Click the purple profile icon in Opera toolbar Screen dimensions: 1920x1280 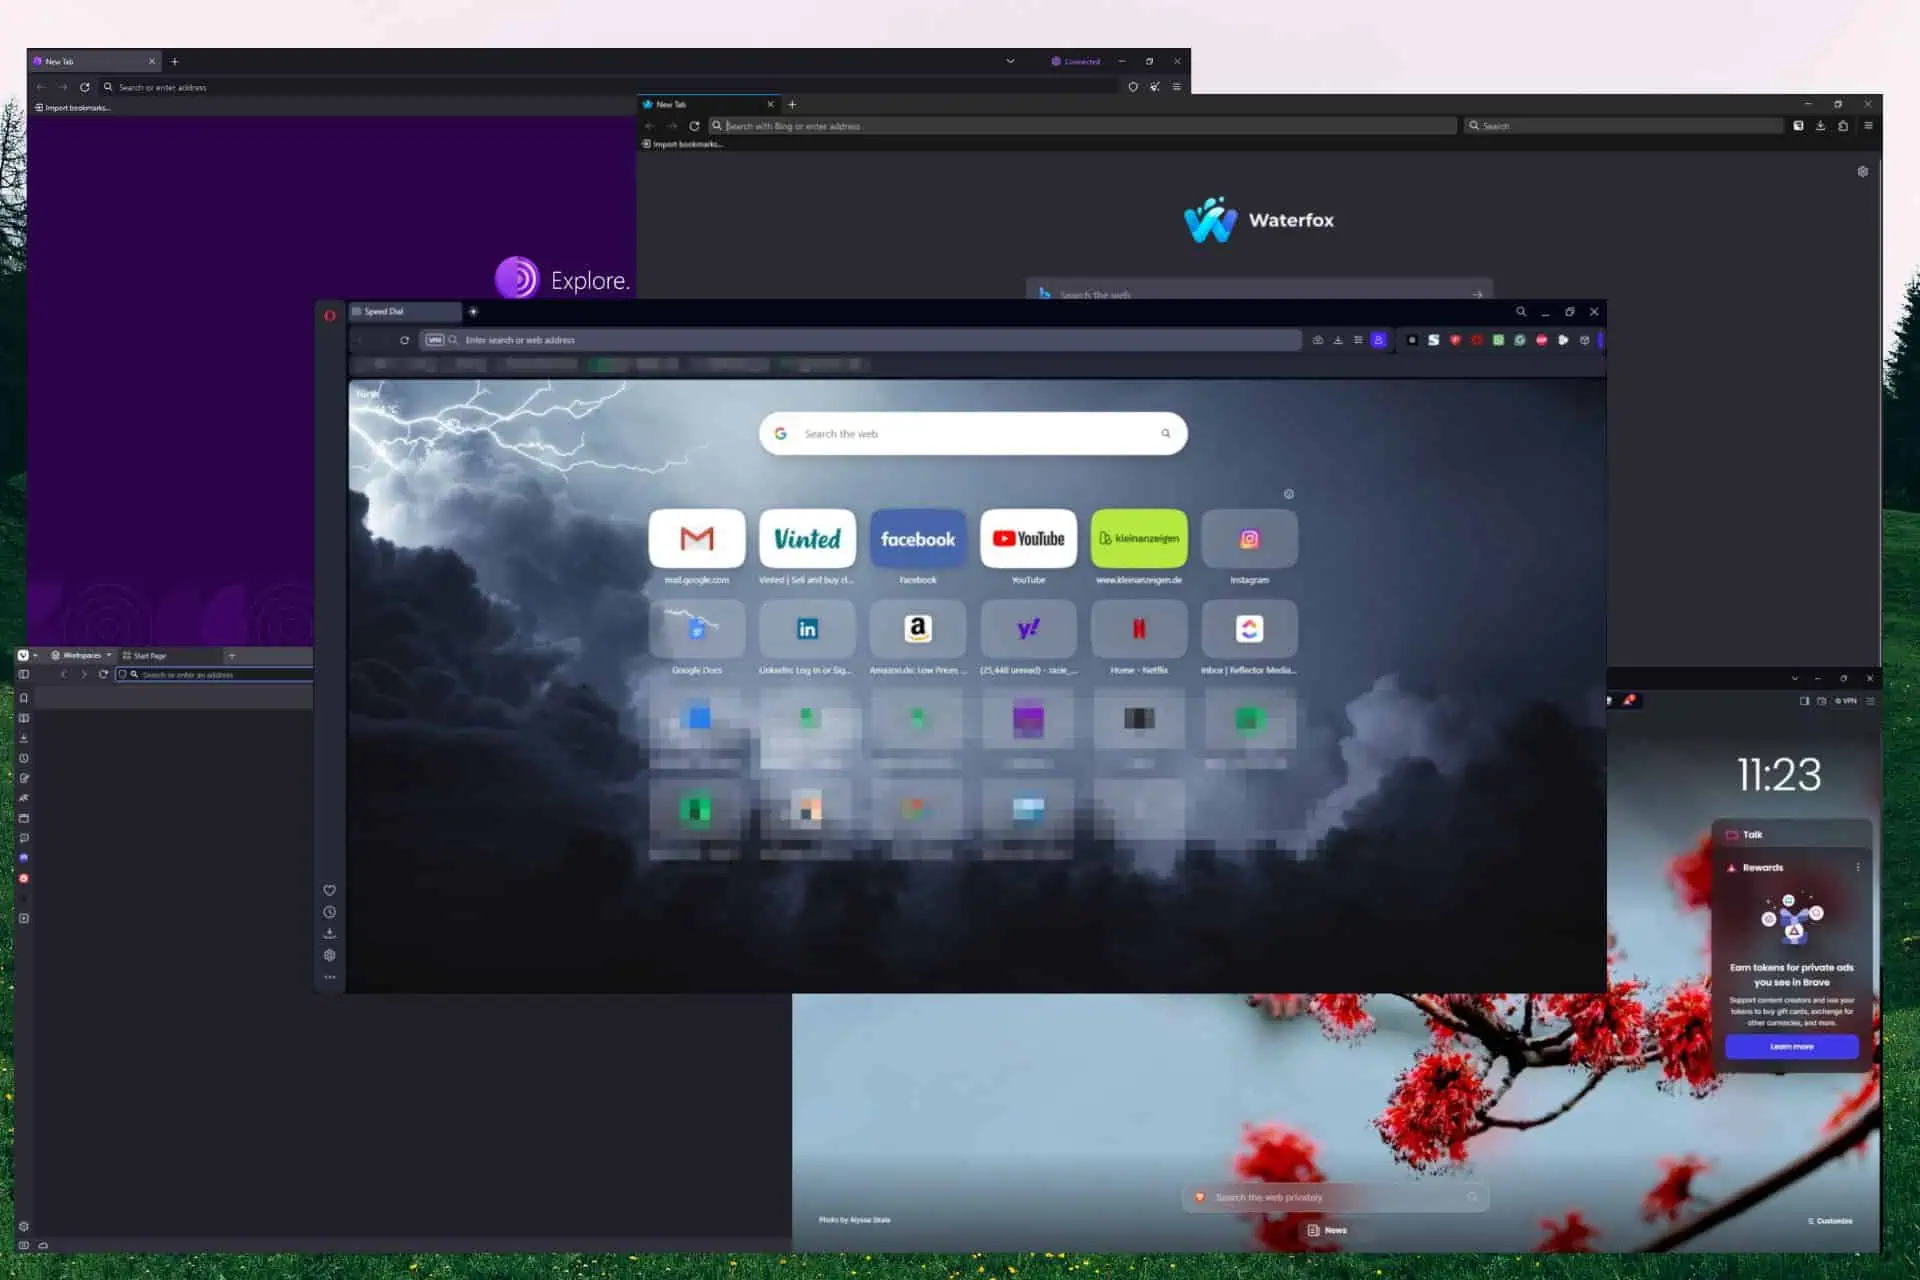point(1379,340)
